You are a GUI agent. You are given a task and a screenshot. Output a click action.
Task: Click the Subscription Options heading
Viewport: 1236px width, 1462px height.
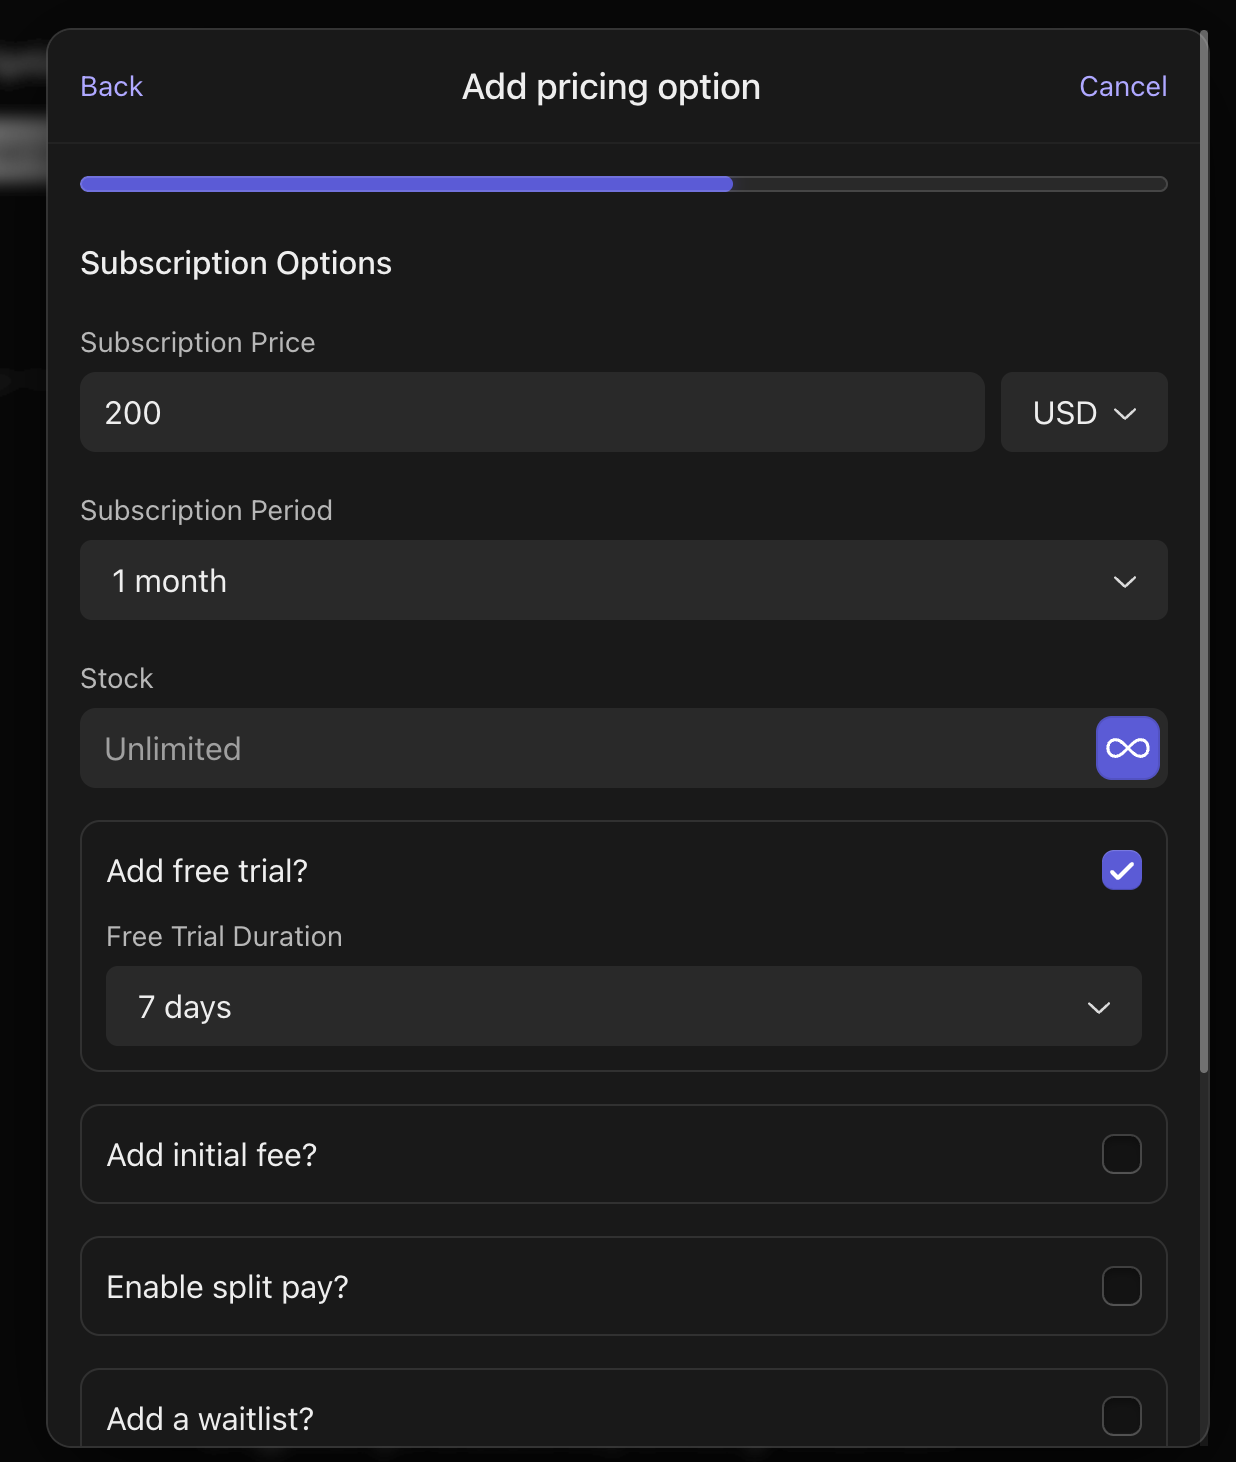coord(236,262)
